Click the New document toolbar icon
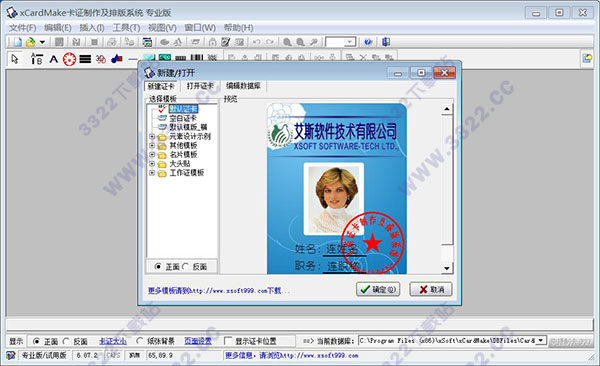This screenshot has height=366, width=600. point(18,42)
